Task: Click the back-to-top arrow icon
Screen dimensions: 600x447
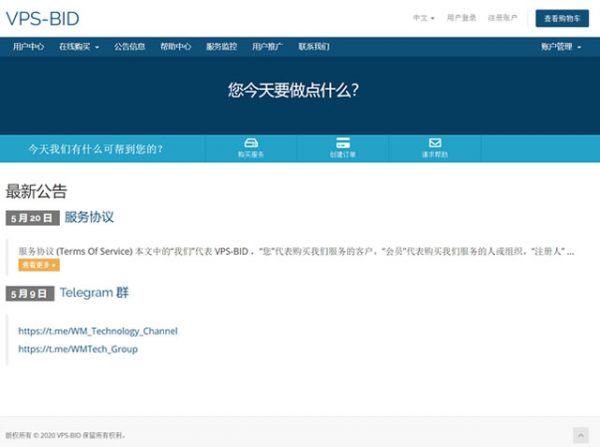Action: pos(580,436)
